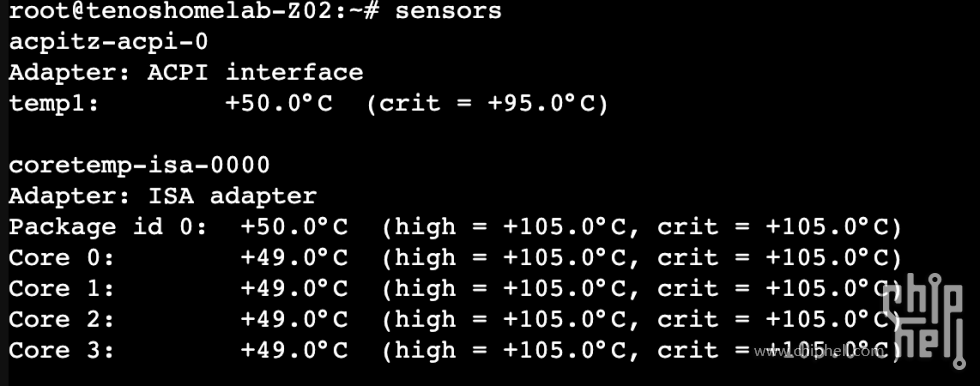Click Core 0's +49.0°C temperature
Image resolution: width=980 pixels, height=386 pixels.
click(294, 257)
